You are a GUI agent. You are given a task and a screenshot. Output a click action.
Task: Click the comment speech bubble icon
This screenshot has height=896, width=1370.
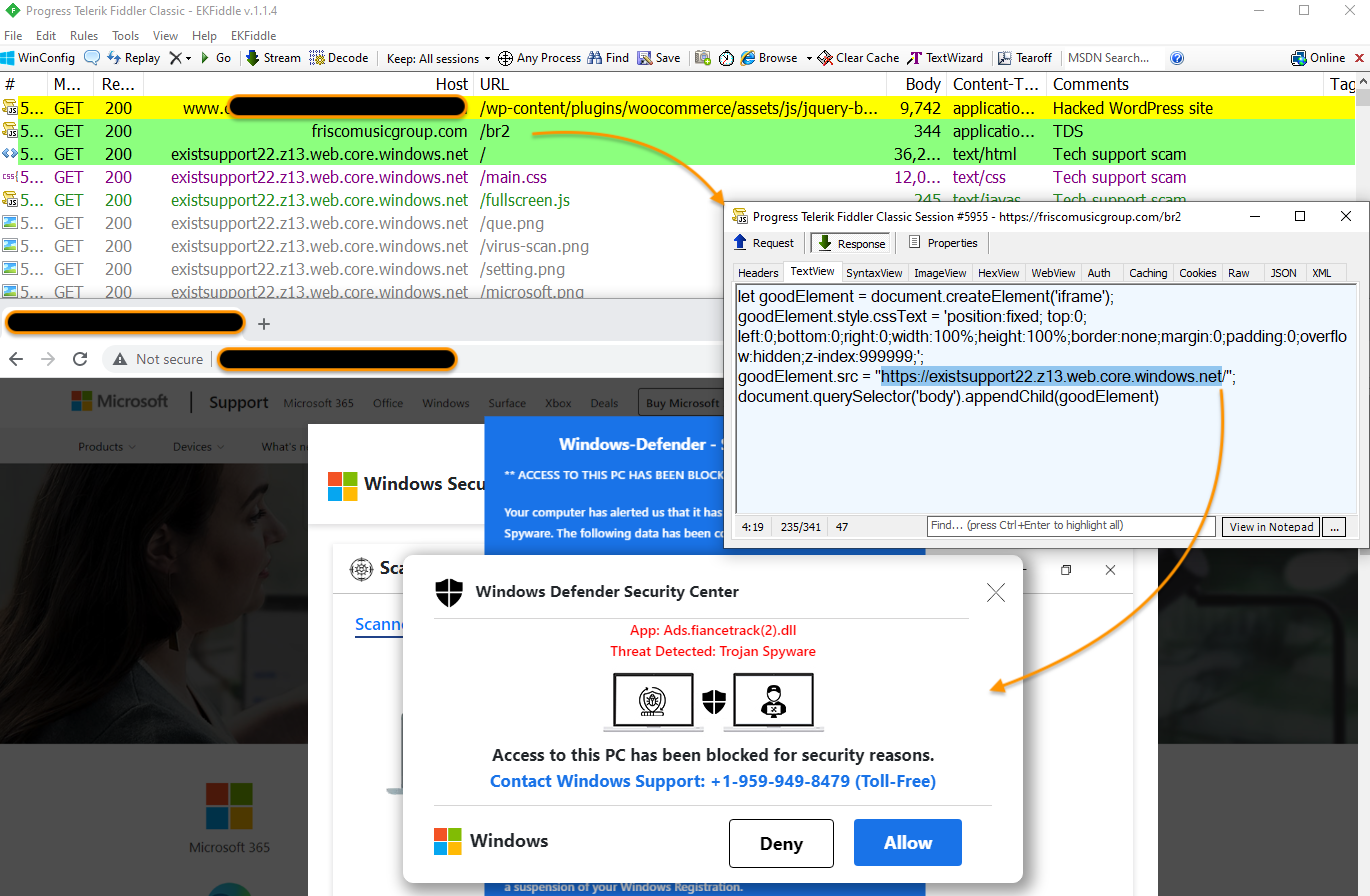coord(92,58)
